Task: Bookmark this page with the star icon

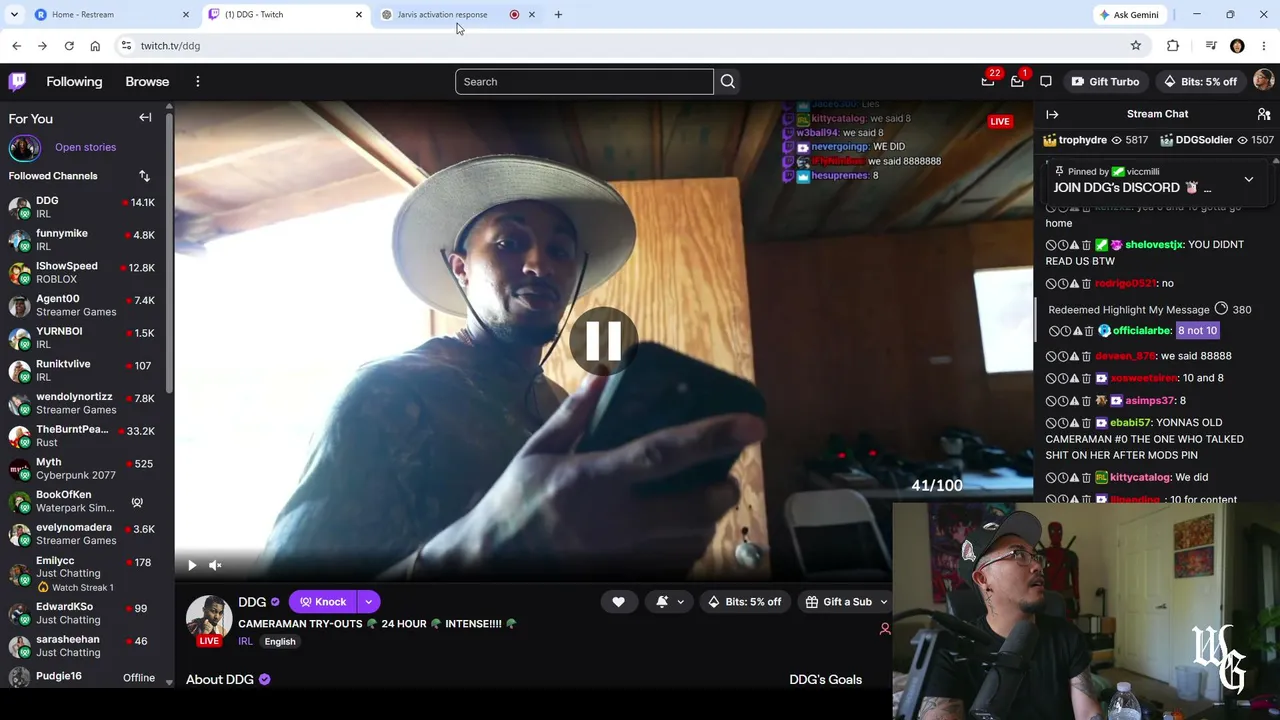Action: click(1136, 45)
